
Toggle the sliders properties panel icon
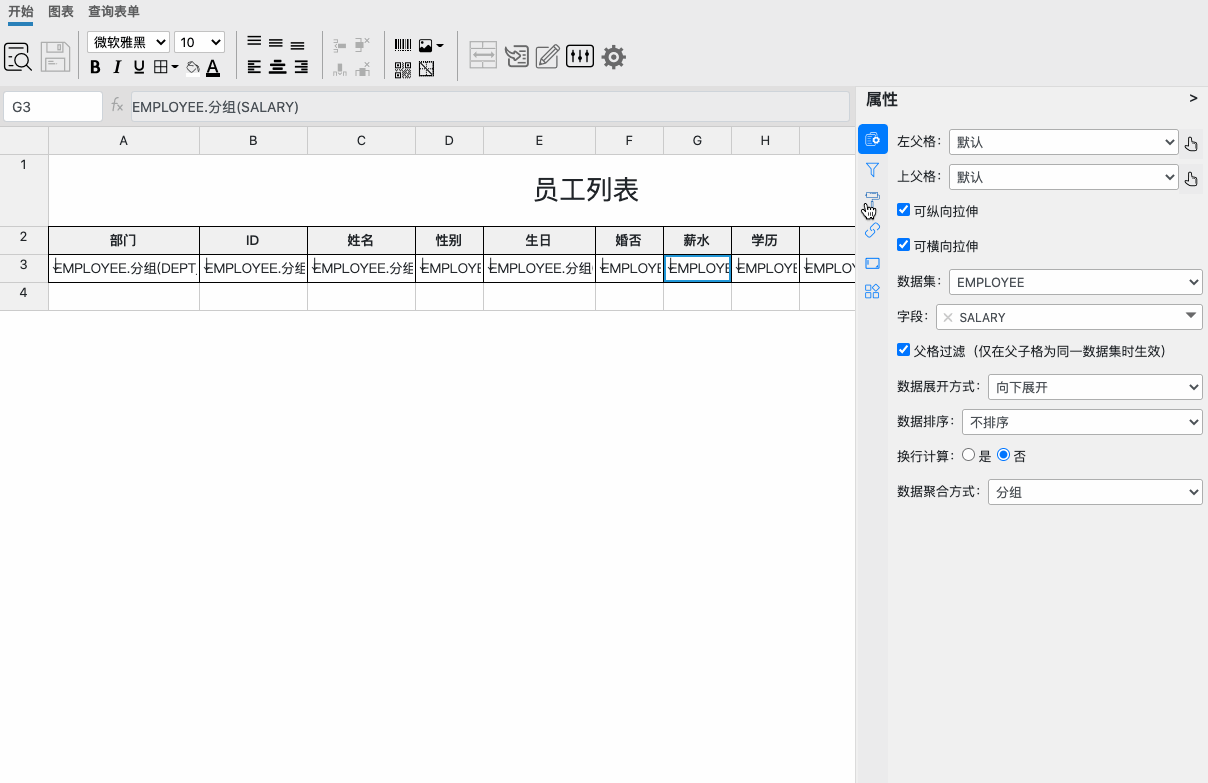click(x=580, y=56)
